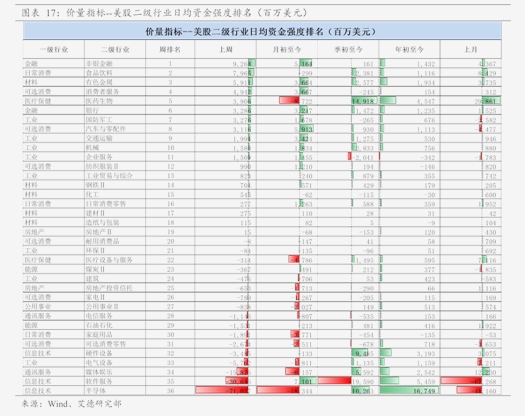Select the '二级行业' column header

click(115, 50)
